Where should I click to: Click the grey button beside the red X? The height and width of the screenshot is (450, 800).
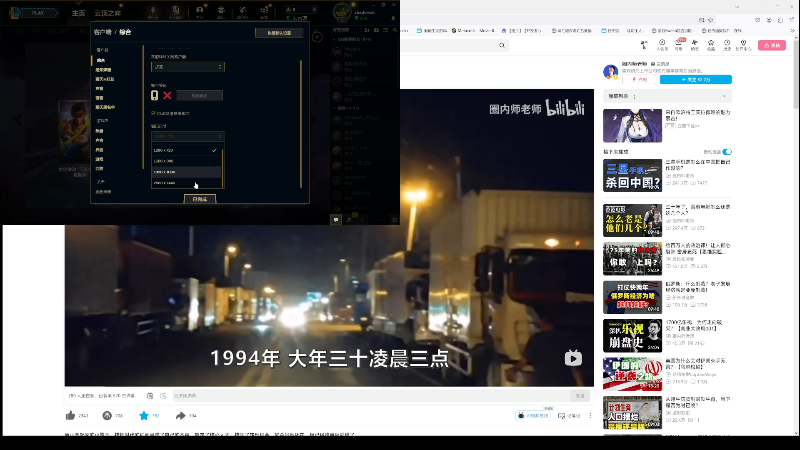tap(199, 95)
